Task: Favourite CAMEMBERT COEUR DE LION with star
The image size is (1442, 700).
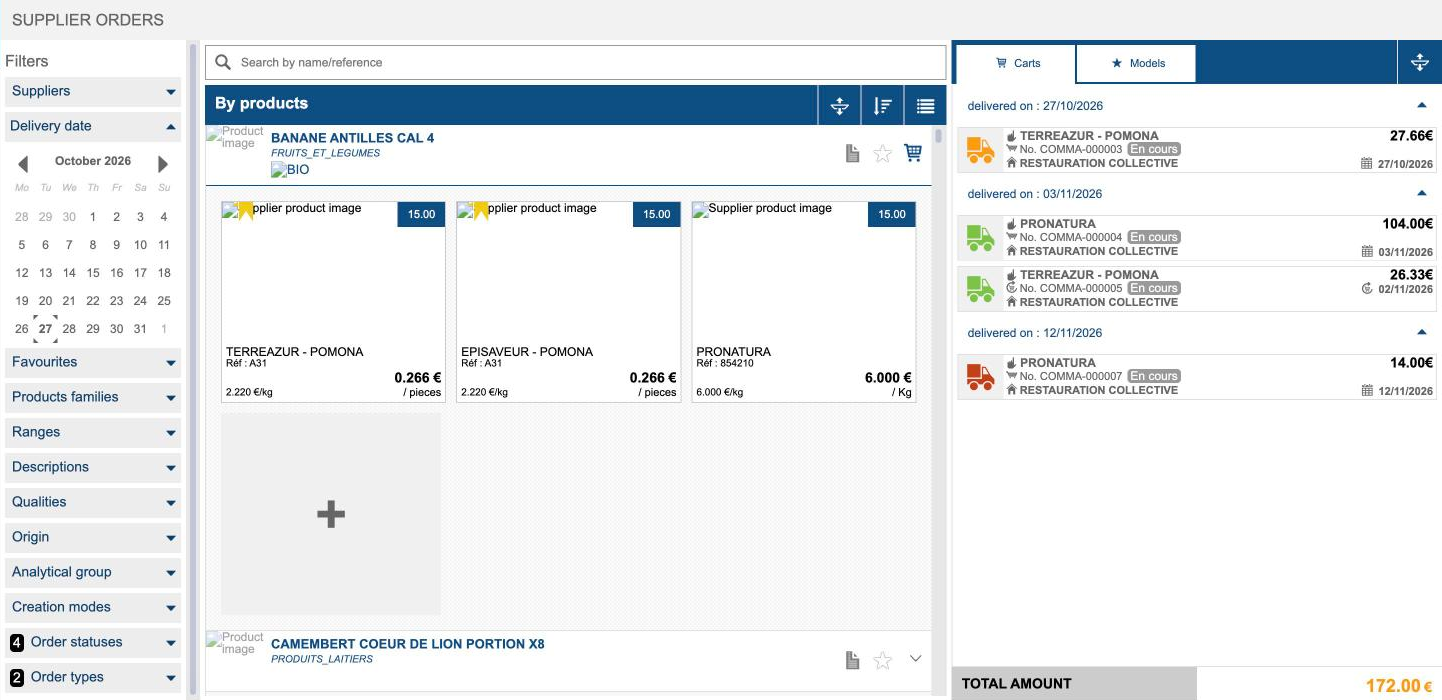Action: [882, 659]
